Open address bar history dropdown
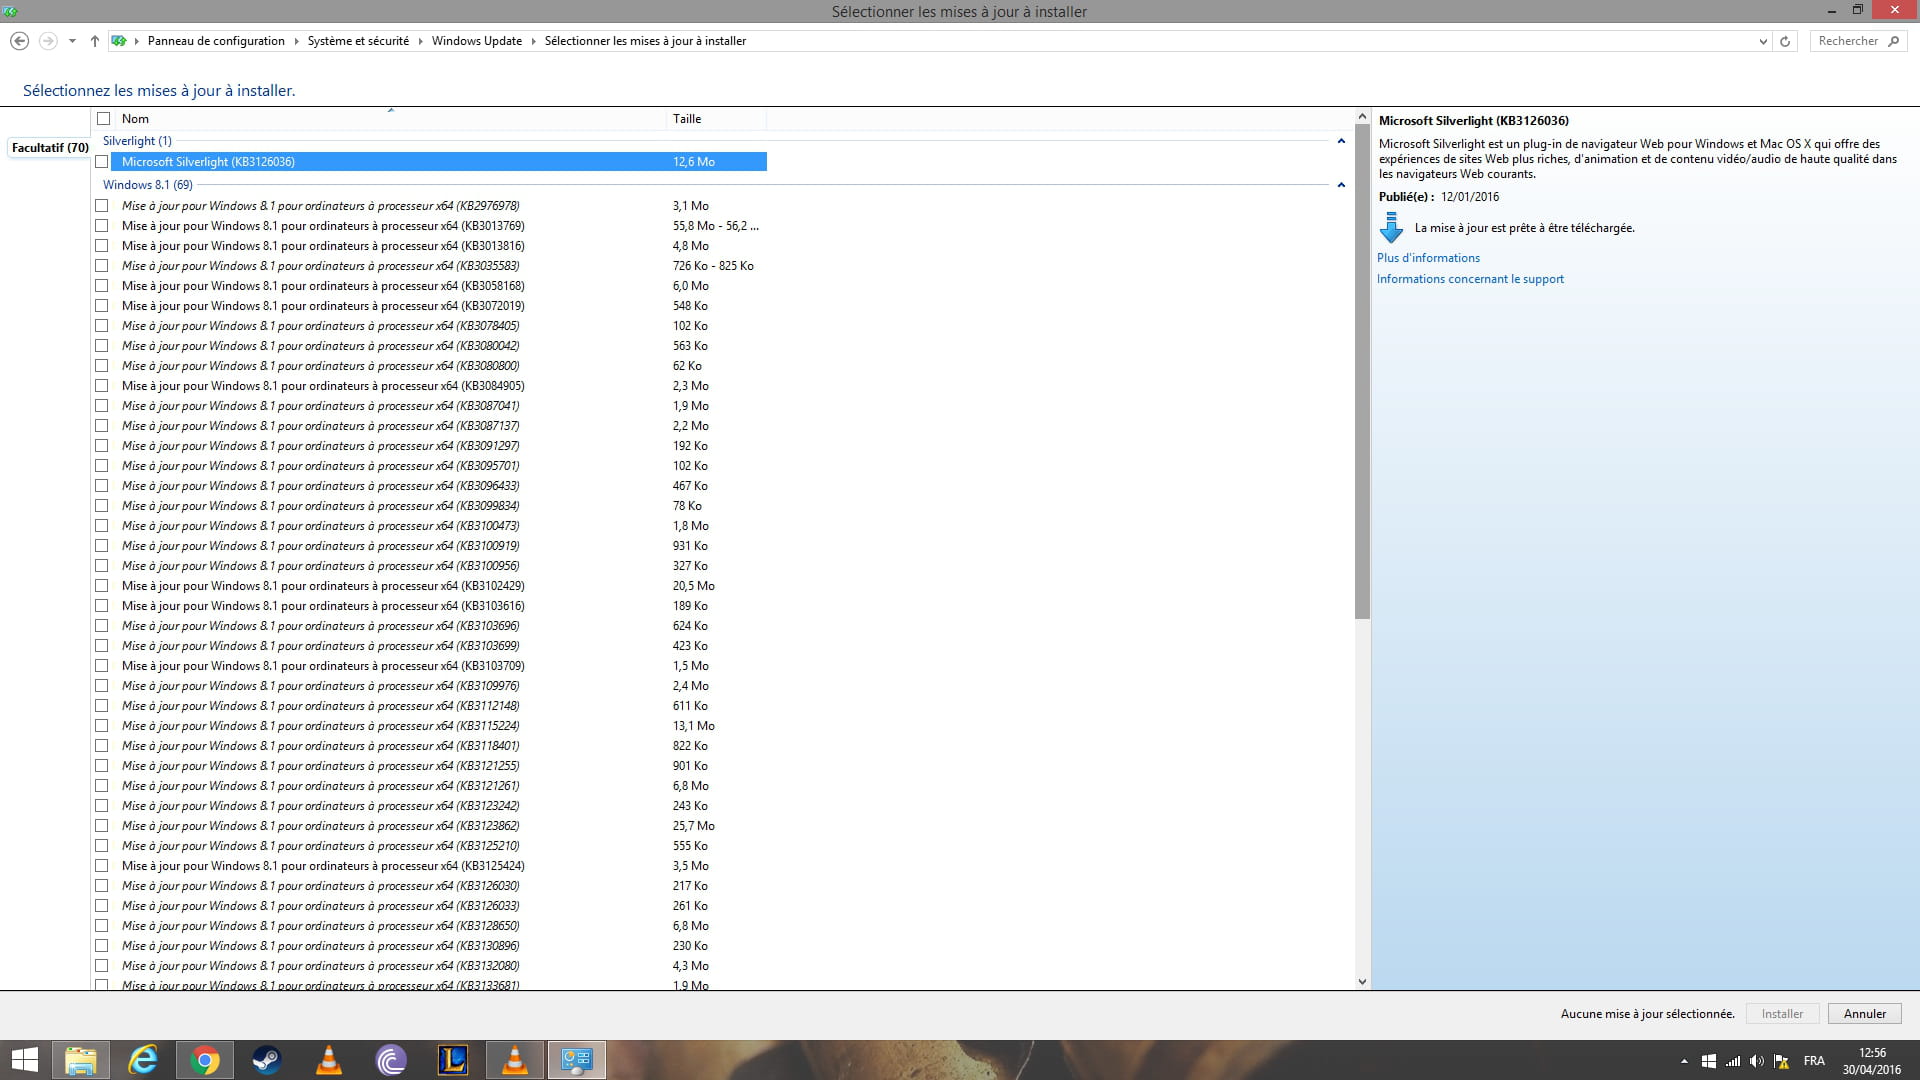 click(1762, 41)
